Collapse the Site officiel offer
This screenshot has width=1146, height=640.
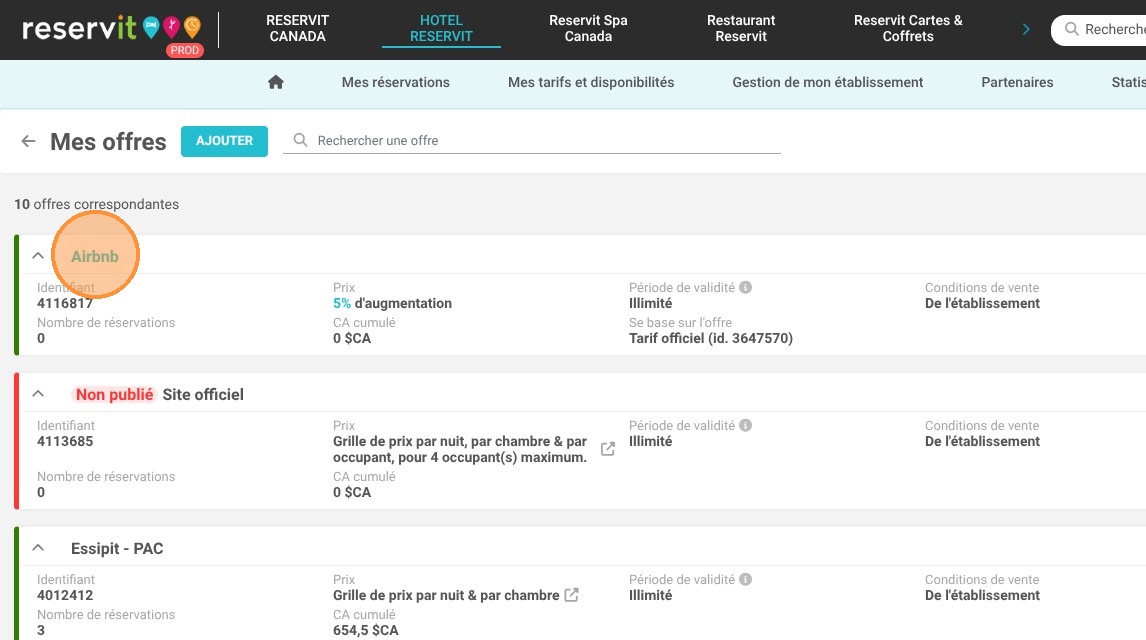(38, 394)
